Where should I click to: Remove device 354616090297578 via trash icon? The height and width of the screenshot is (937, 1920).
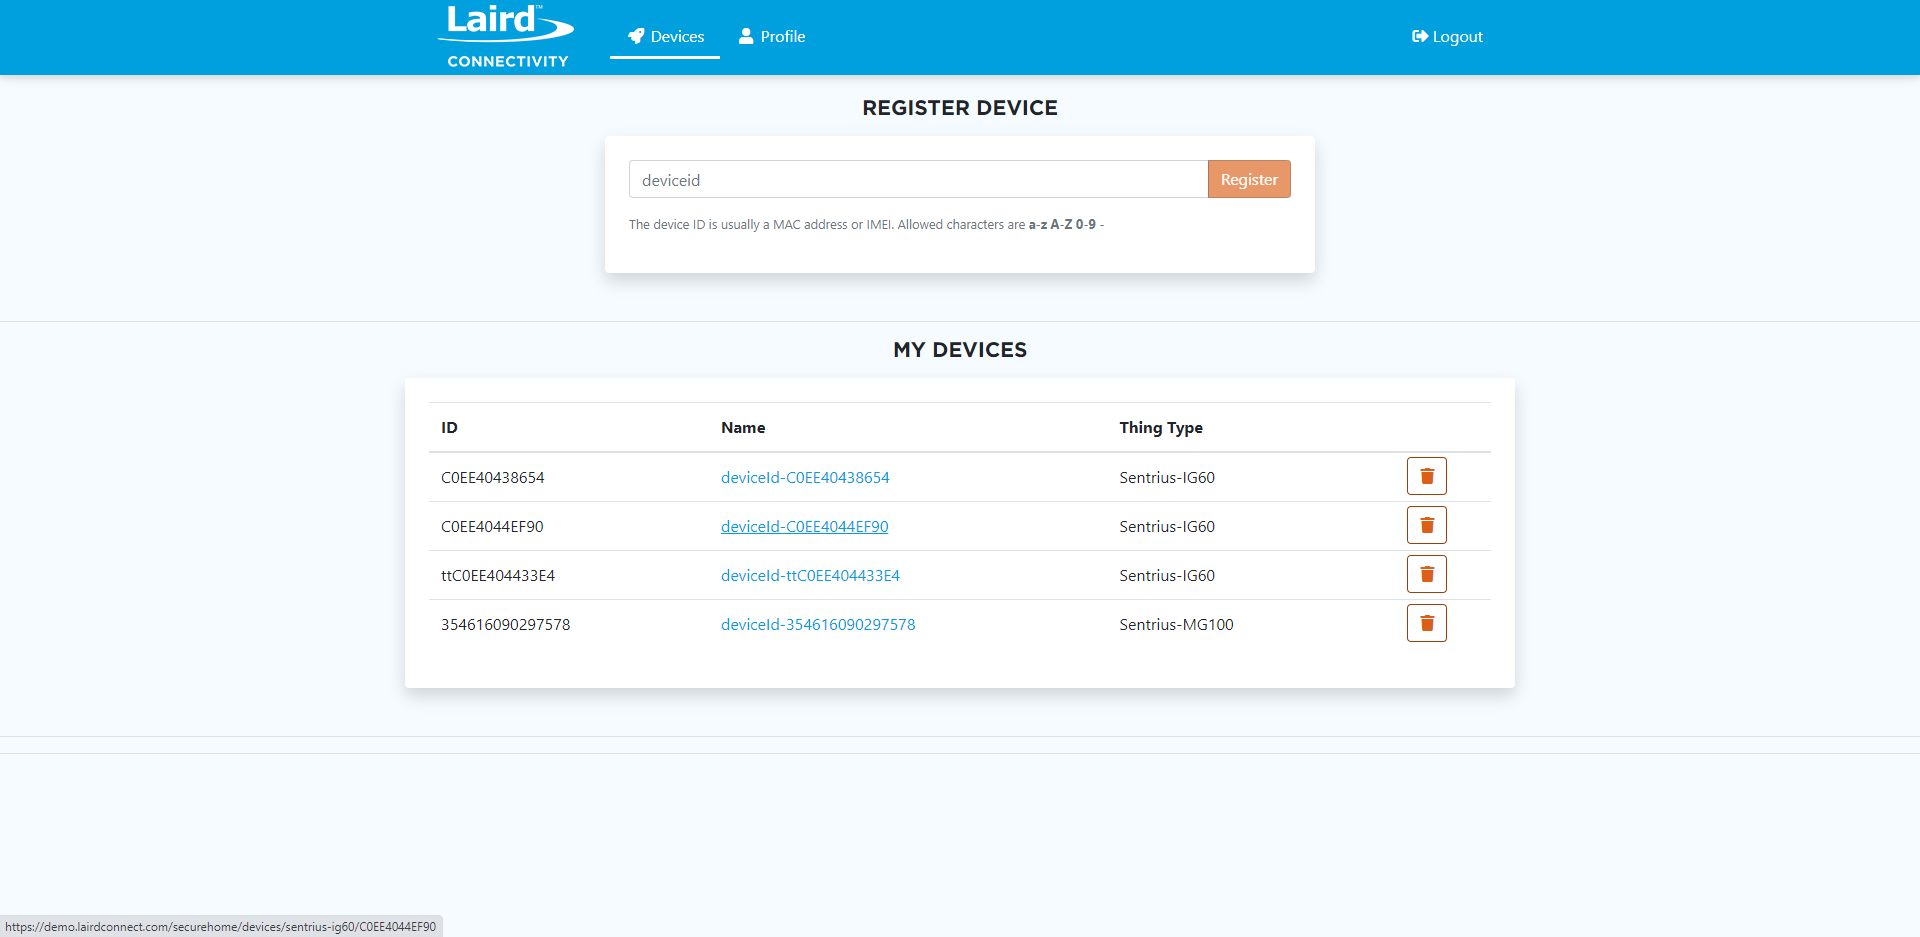(1426, 623)
